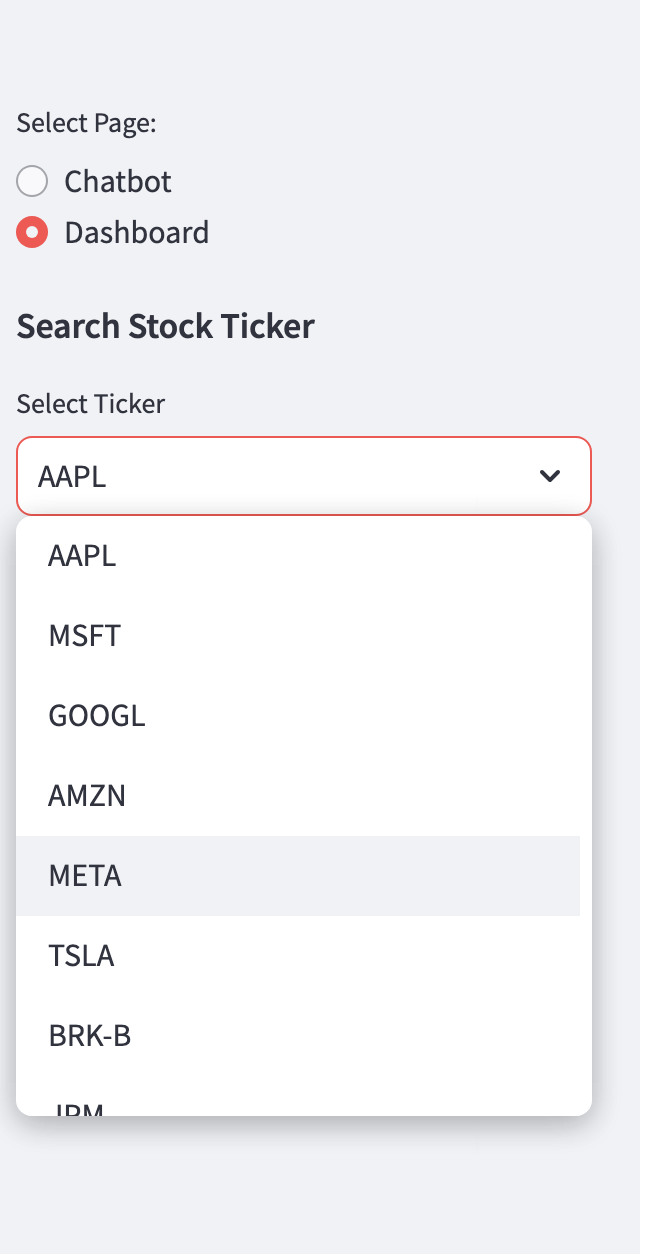The image size is (646, 1254).
Task: Click the Dashboard page label text
Action: click(x=137, y=233)
